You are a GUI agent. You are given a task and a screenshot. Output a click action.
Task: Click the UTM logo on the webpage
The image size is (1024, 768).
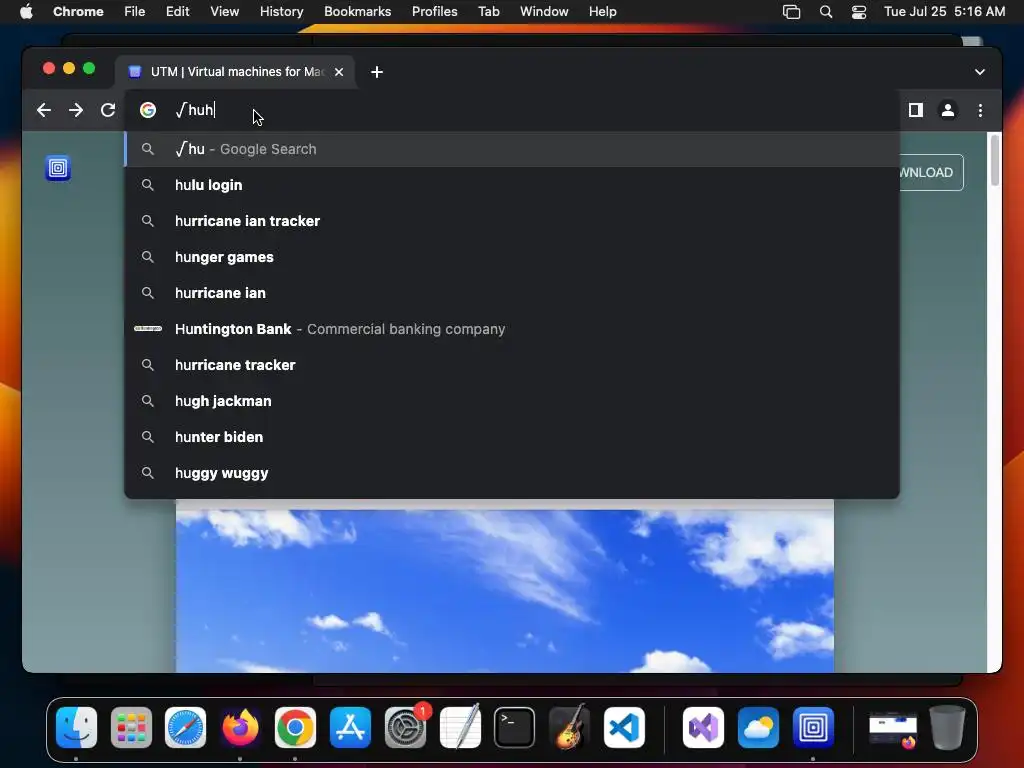pos(58,168)
